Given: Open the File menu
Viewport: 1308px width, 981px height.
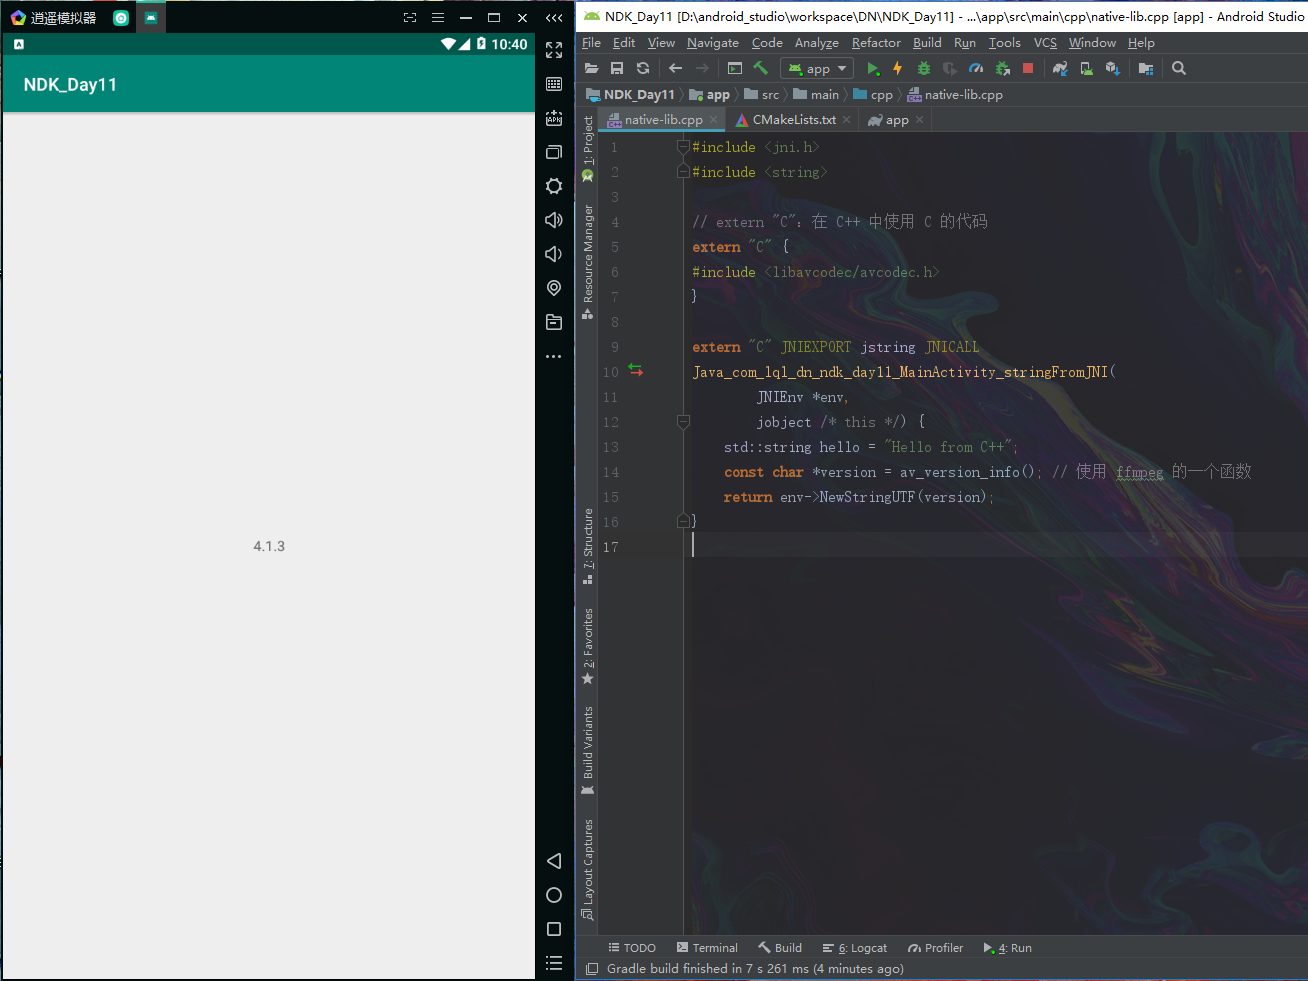Looking at the screenshot, I should 592,43.
